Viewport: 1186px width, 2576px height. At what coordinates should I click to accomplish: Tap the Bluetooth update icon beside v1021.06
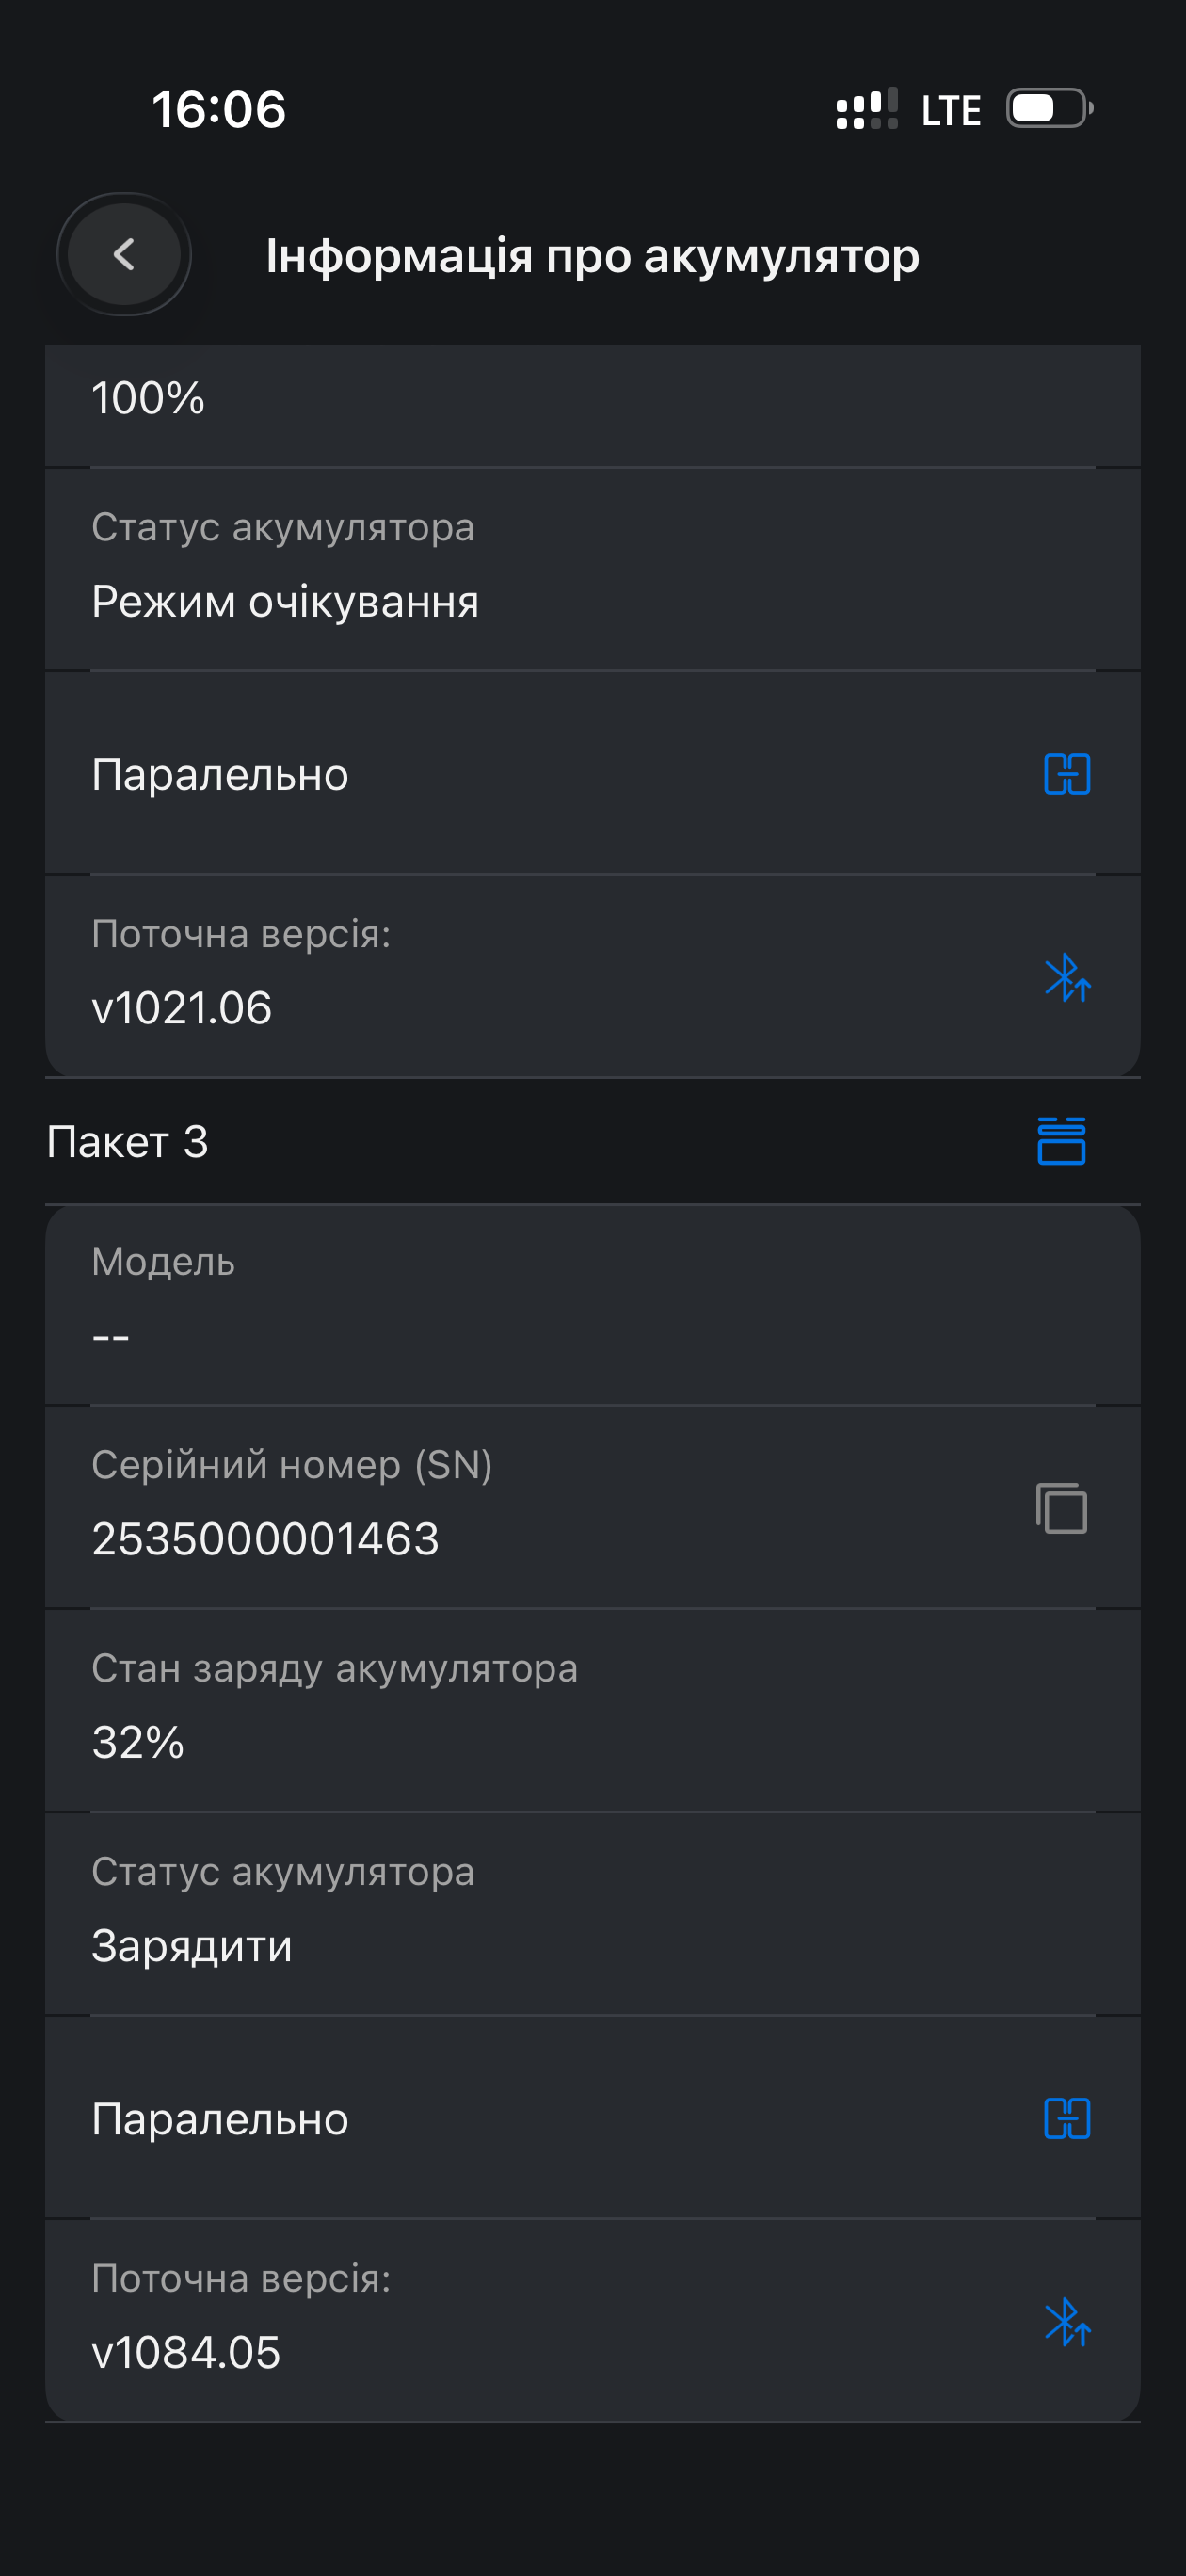pos(1067,977)
